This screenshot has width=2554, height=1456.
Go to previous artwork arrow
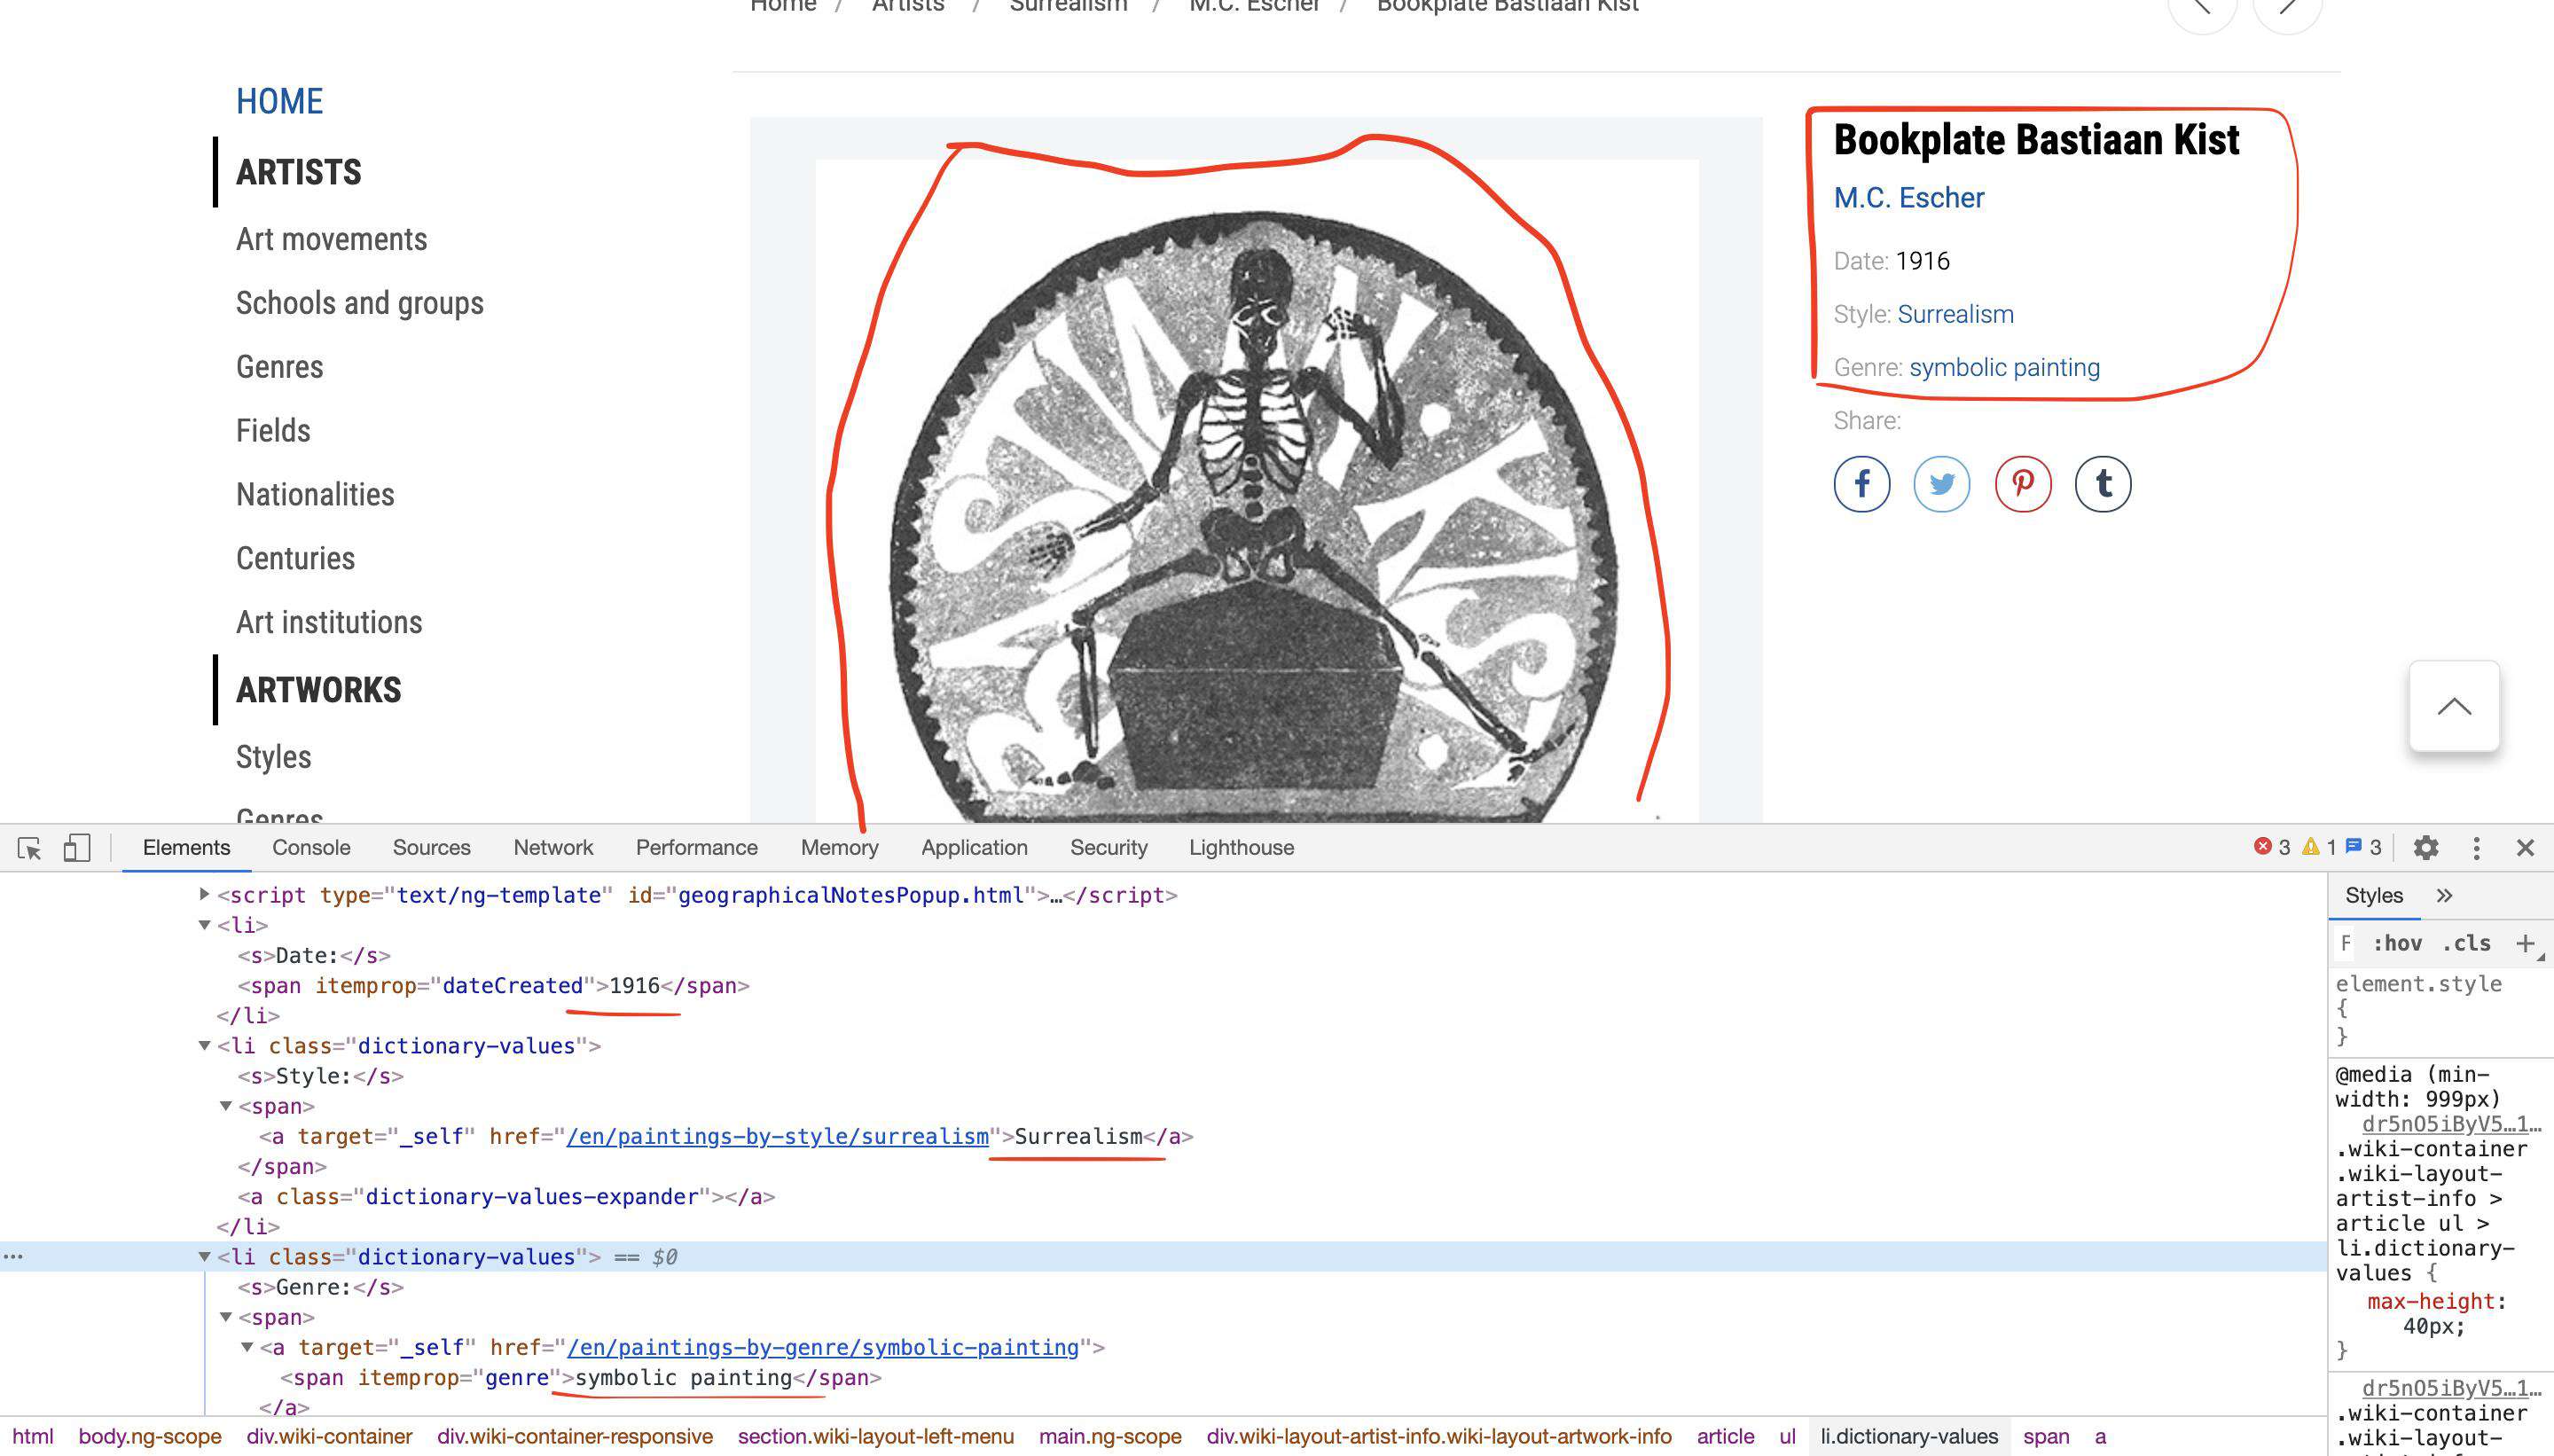[2202, 8]
